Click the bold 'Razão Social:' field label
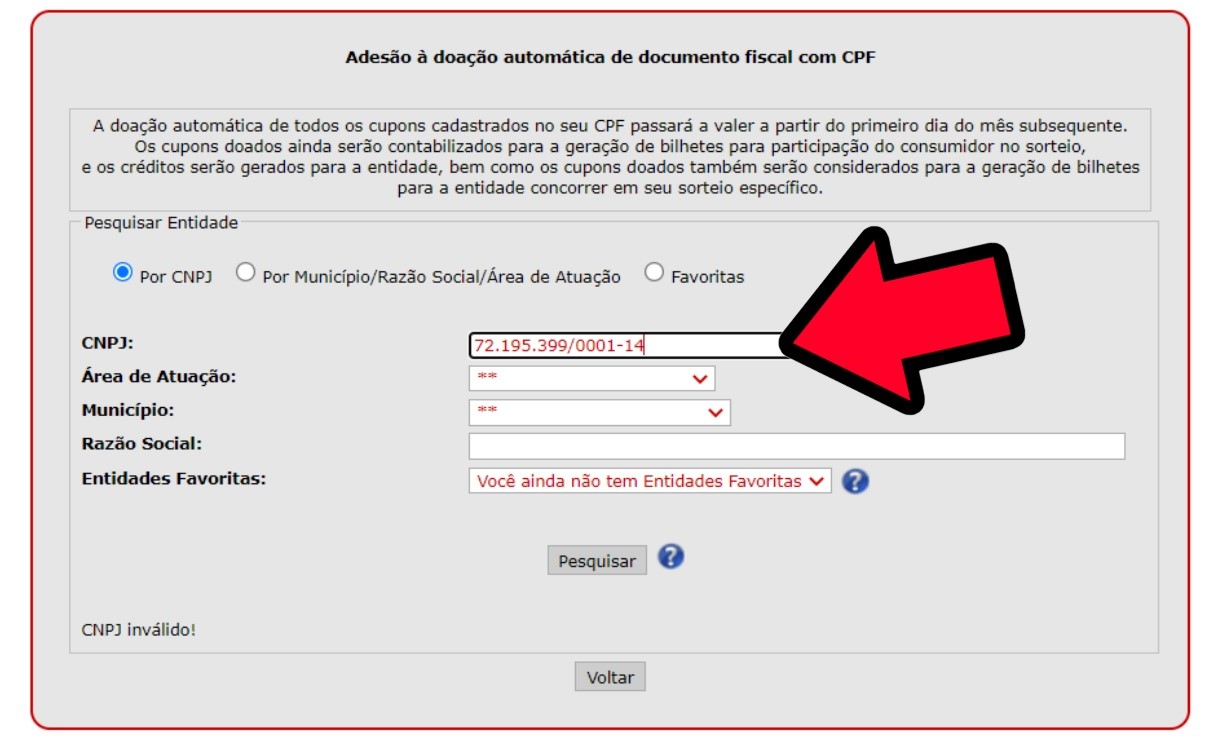 [142, 443]
